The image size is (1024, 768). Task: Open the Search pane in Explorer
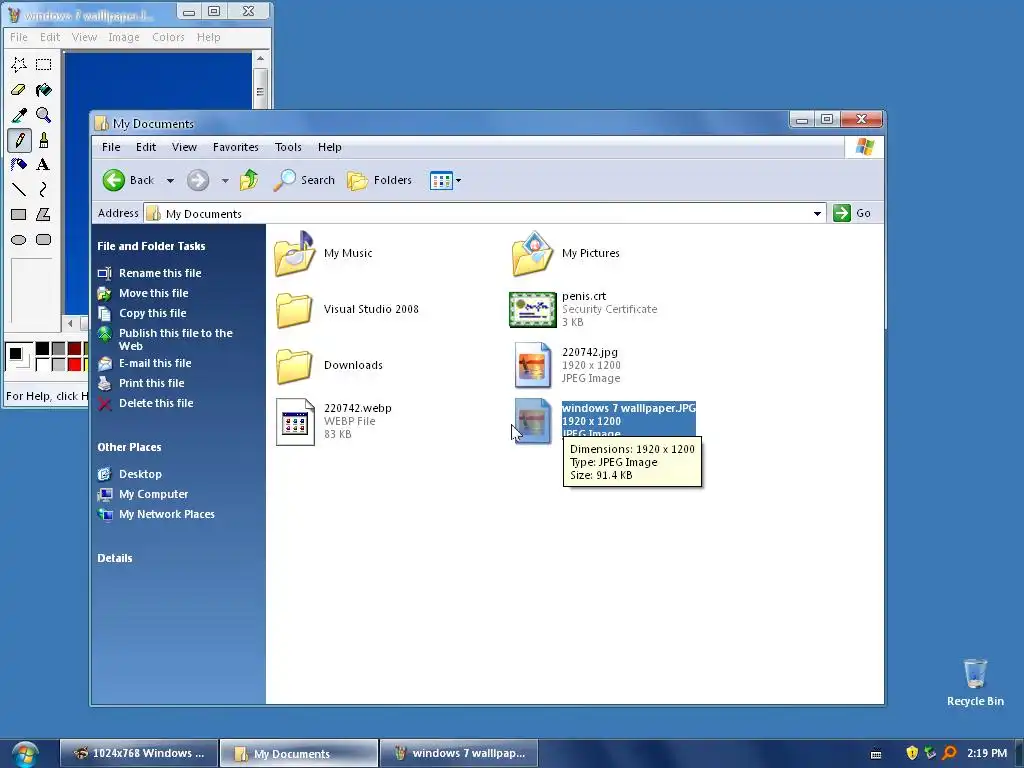[x=304, y=180]
